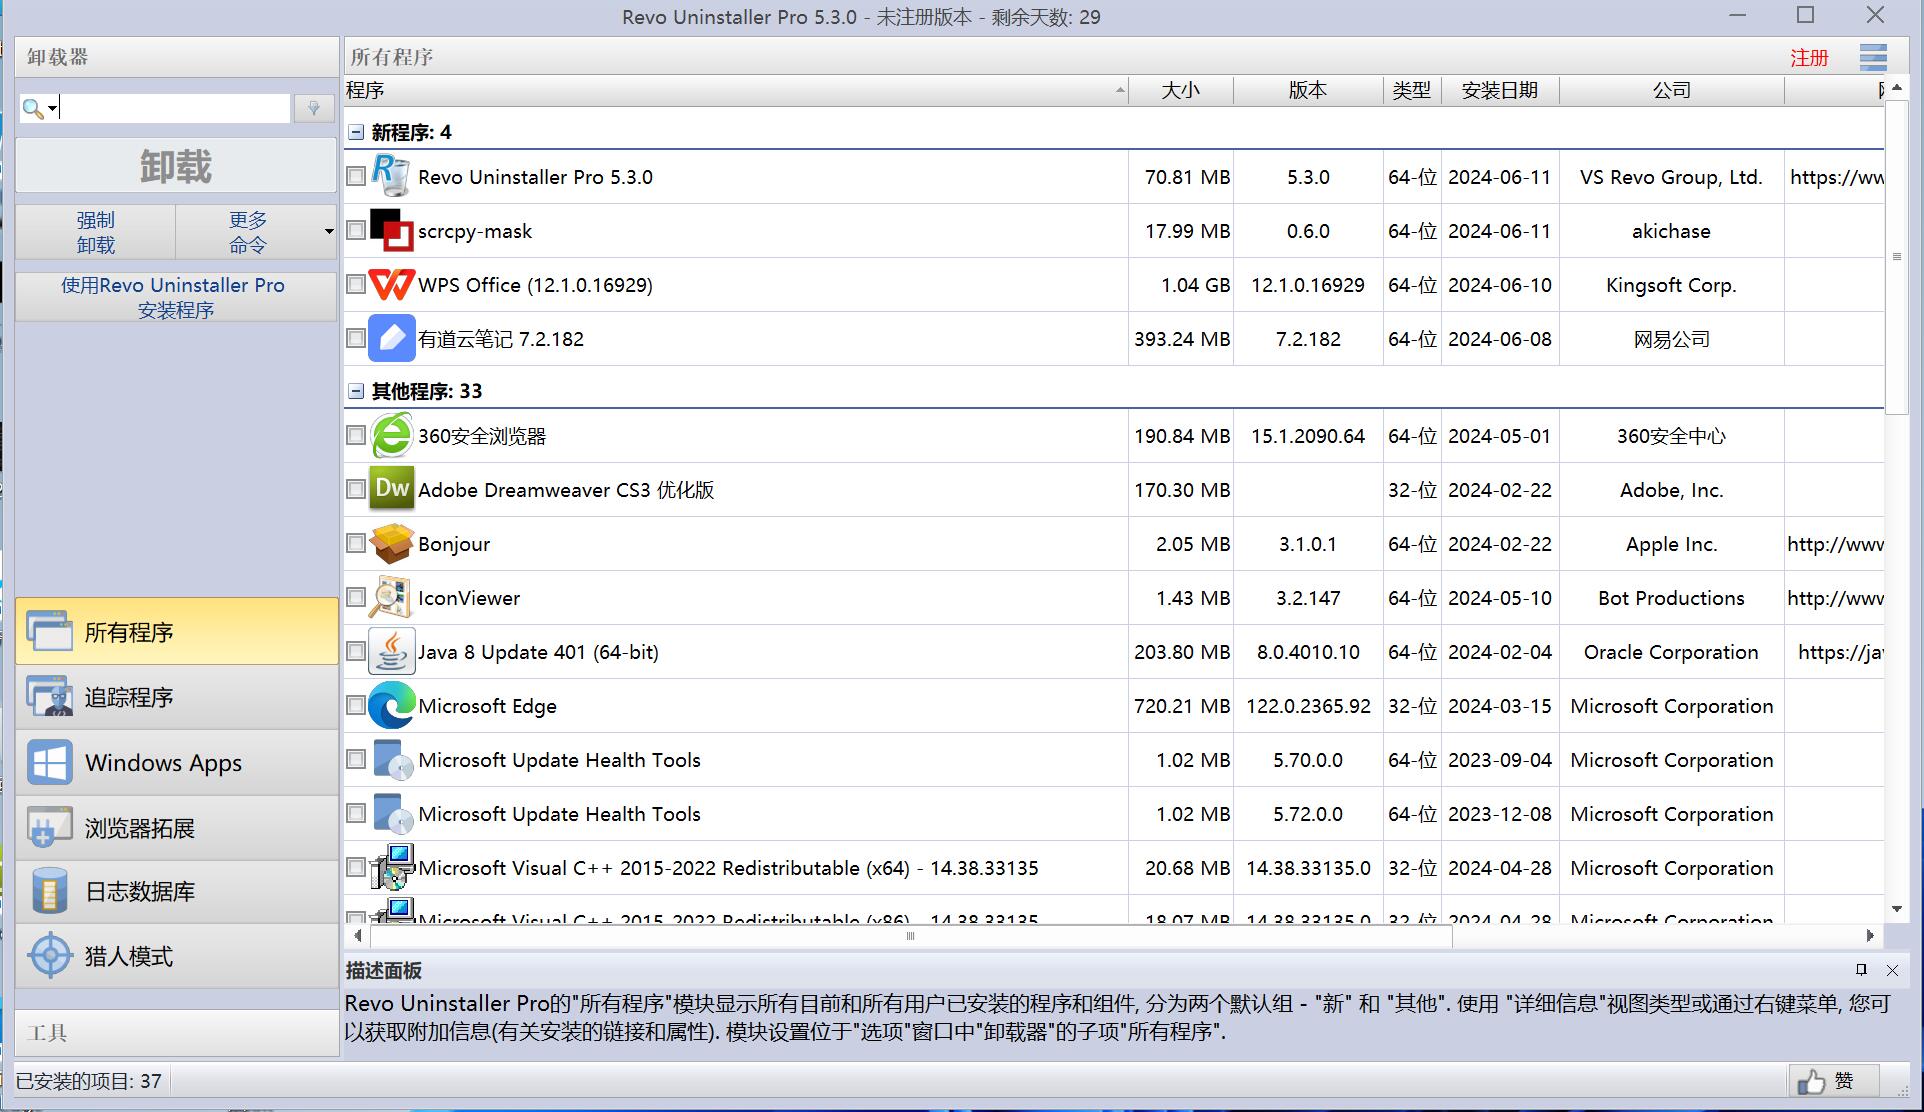Screen dimensions: 1924x1112
Task: Click the WPS Office red W icon
Action: point(391,285)
